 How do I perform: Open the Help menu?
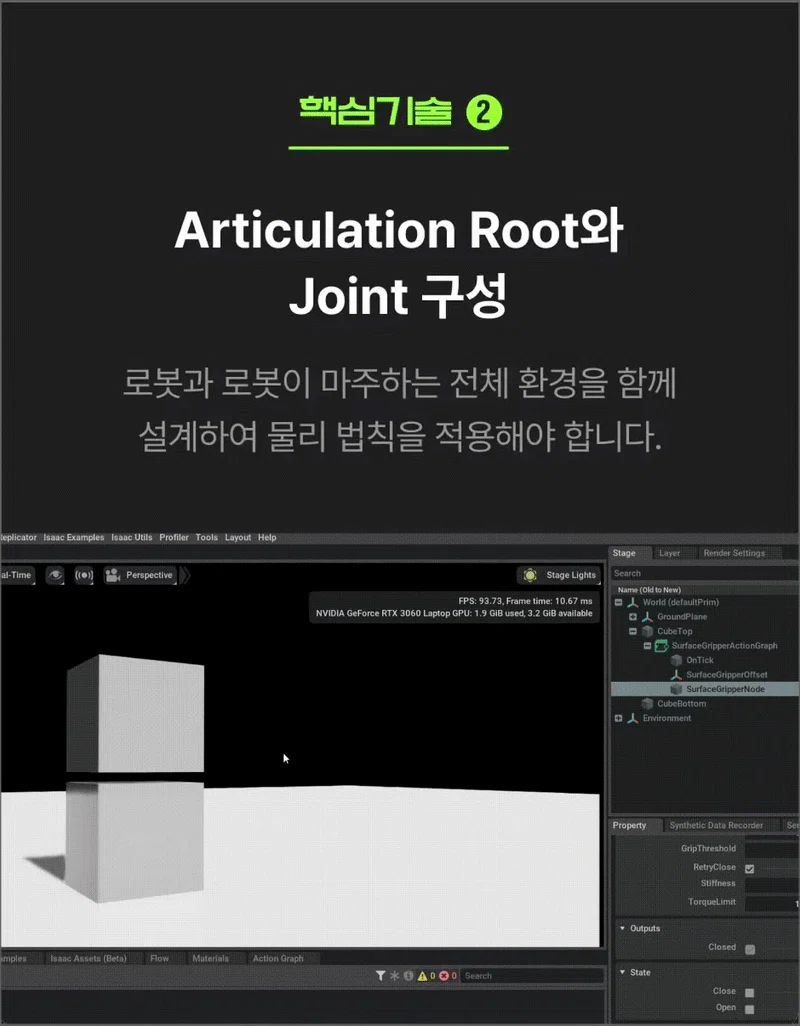267,537
